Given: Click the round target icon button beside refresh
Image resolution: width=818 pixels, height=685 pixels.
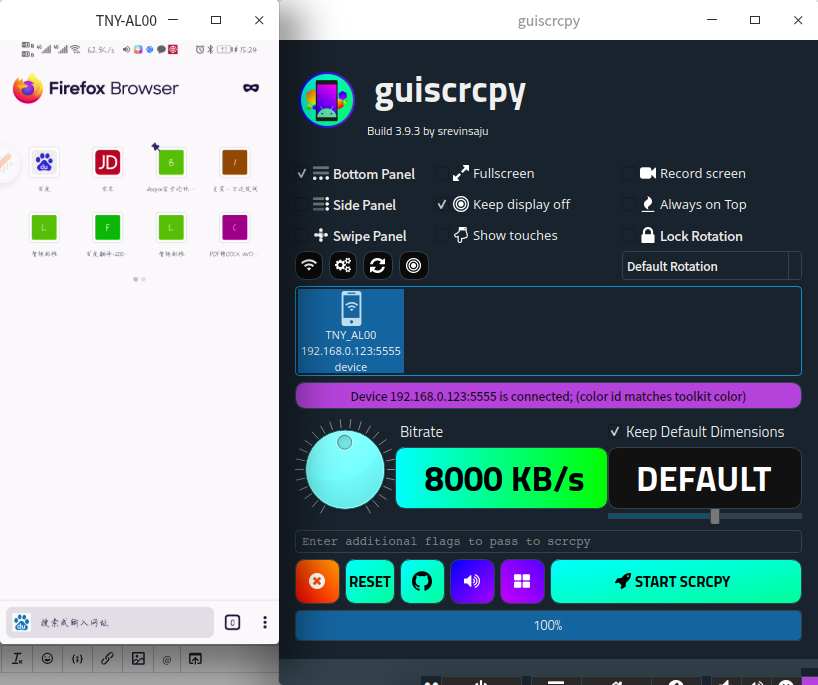Looking at the screenshot, I should (414, 266).
